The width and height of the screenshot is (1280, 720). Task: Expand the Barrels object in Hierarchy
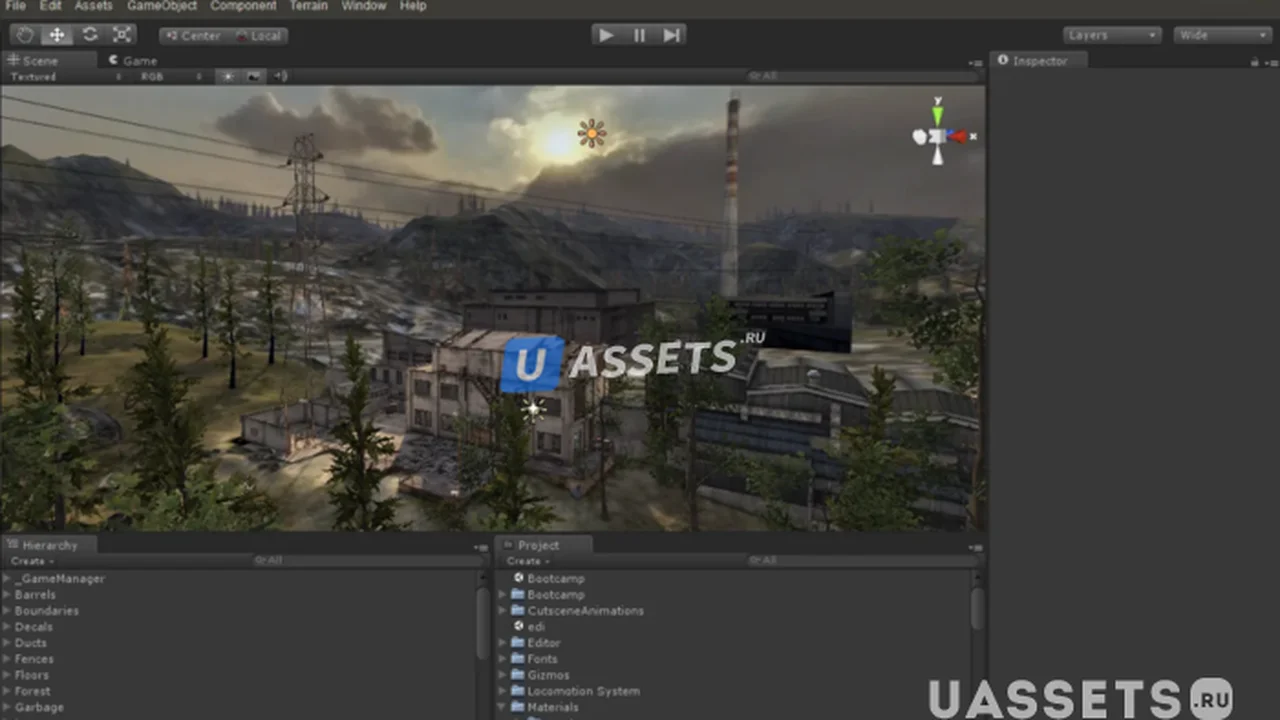coord(7,594)
